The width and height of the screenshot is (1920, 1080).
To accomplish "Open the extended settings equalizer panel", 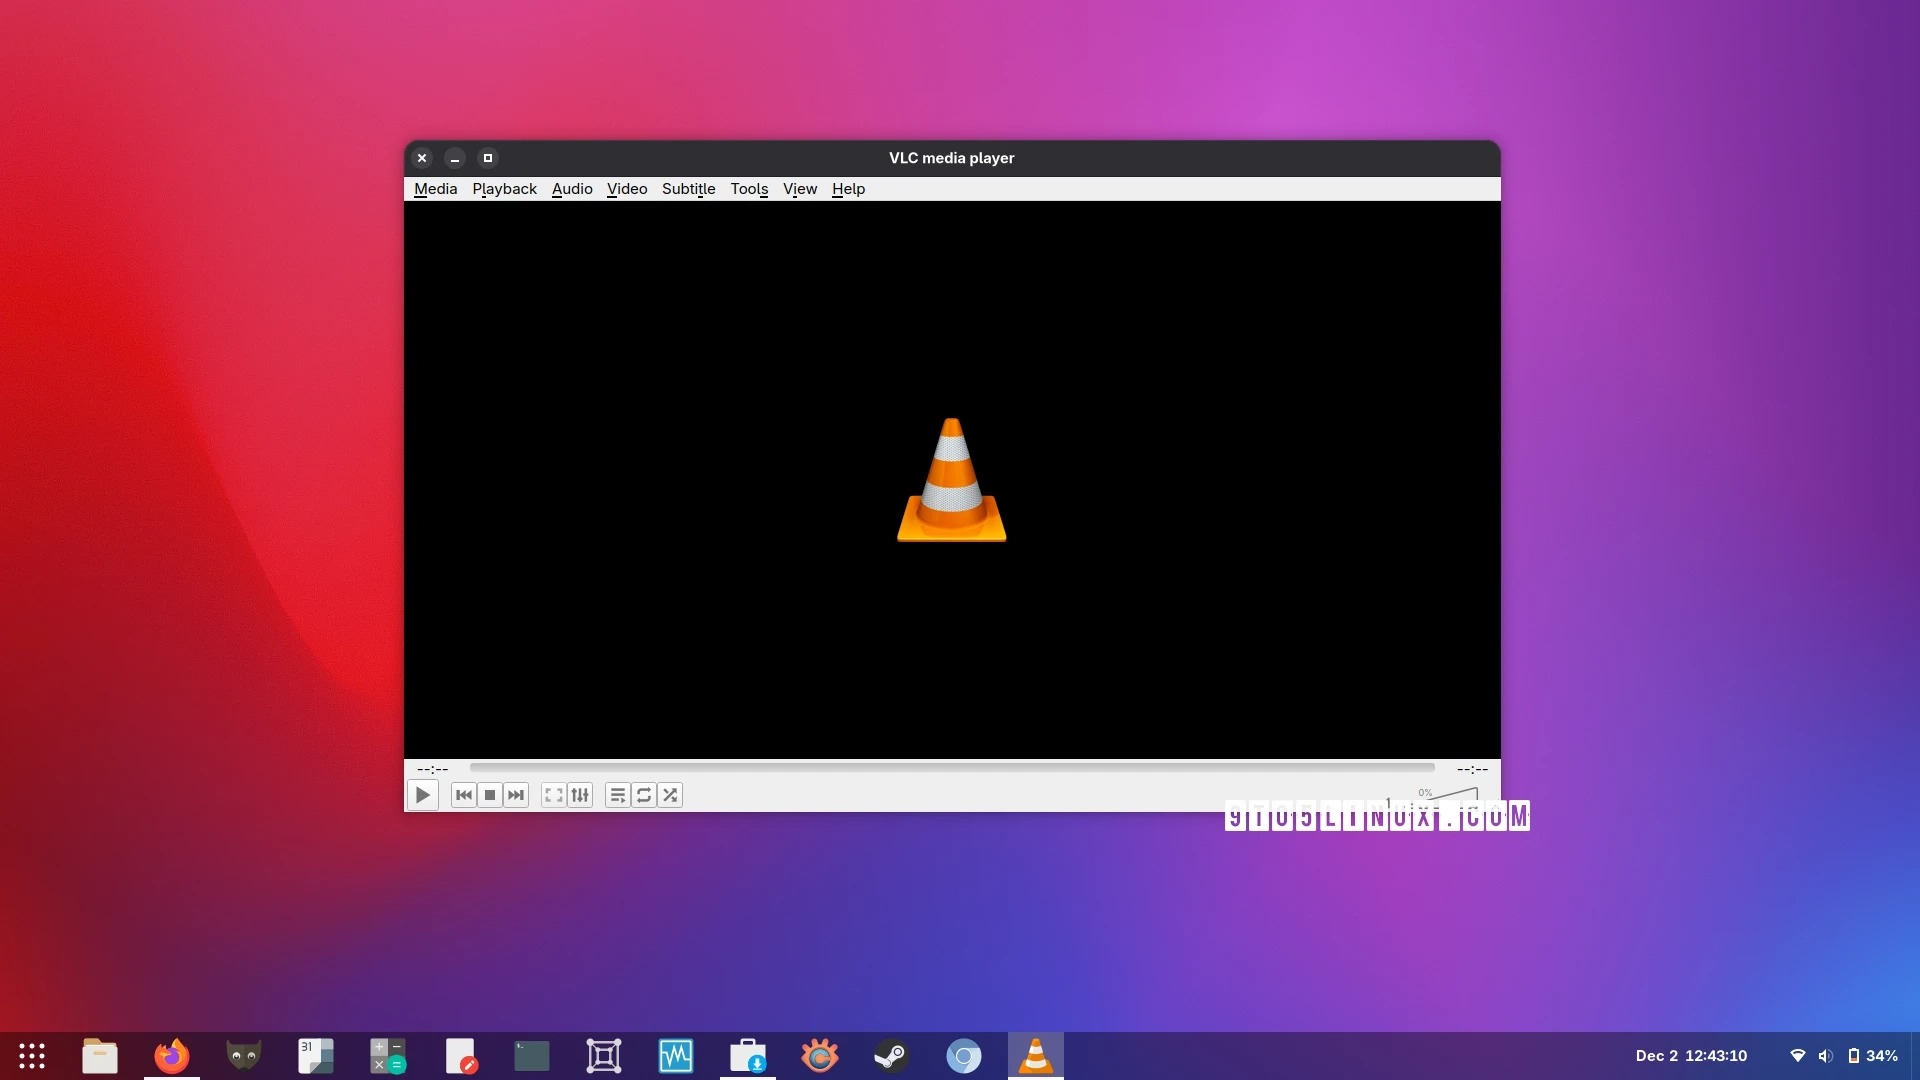I will [580, 795].
